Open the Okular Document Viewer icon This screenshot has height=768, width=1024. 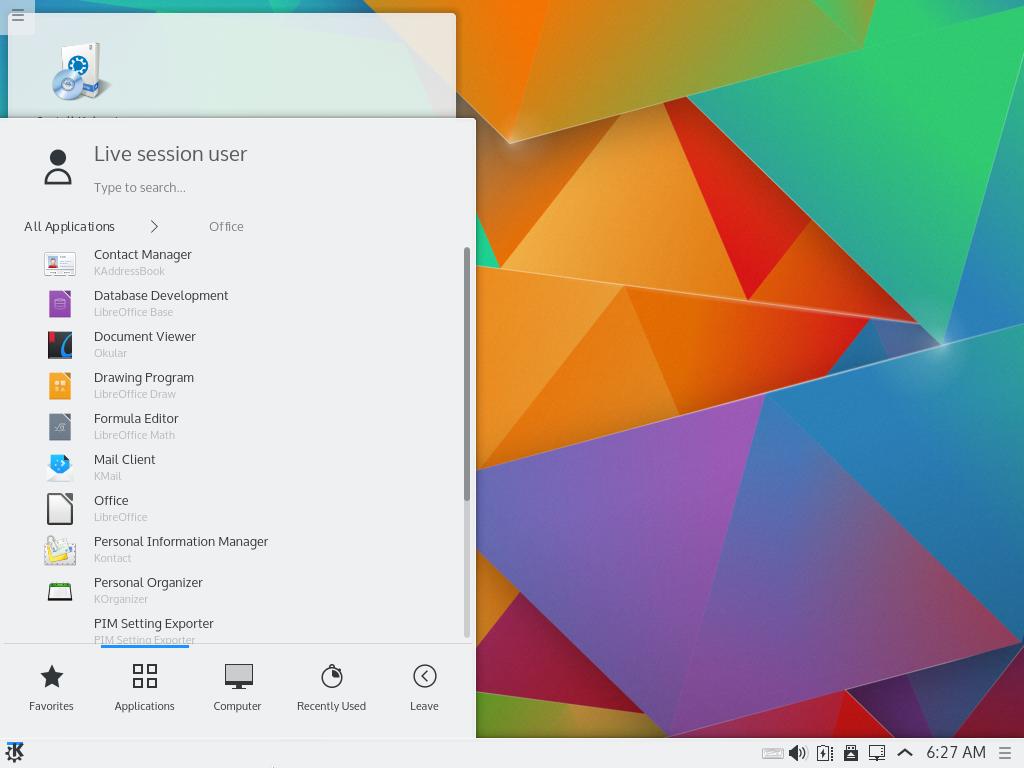(60, 345)
